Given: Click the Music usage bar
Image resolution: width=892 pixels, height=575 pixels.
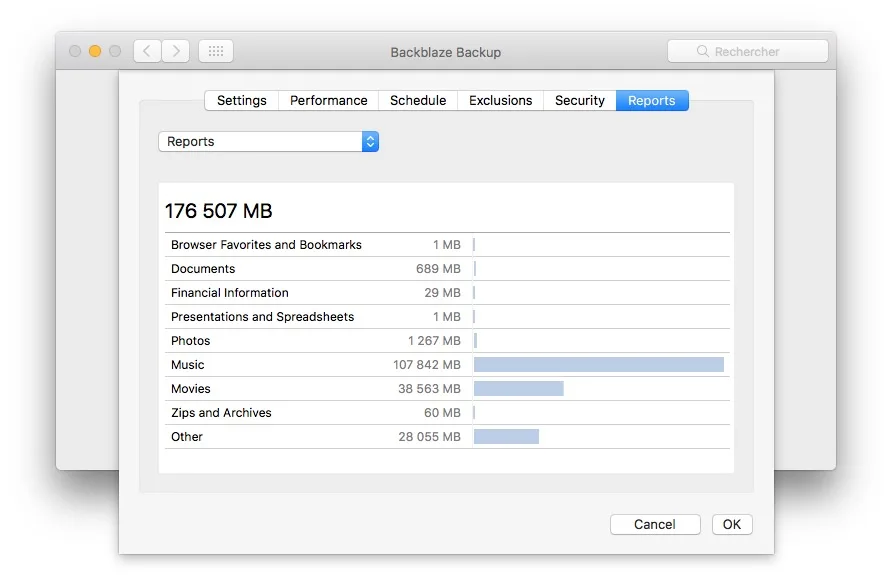Looking at the screenshot, I should tap(598, 365).
